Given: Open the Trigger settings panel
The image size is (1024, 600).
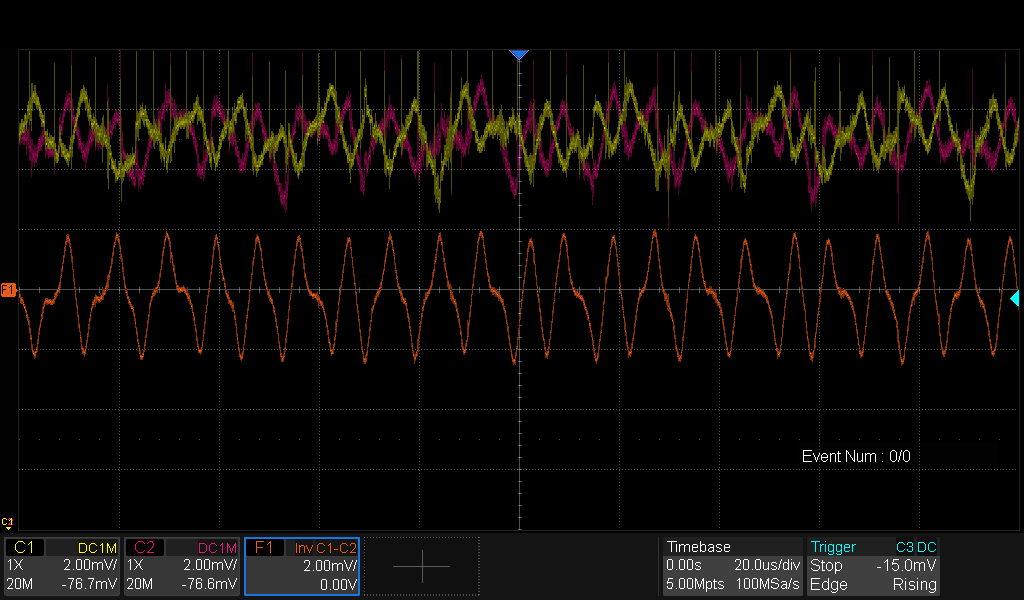Looking at the screenshot, I should (x=833, y=547).
